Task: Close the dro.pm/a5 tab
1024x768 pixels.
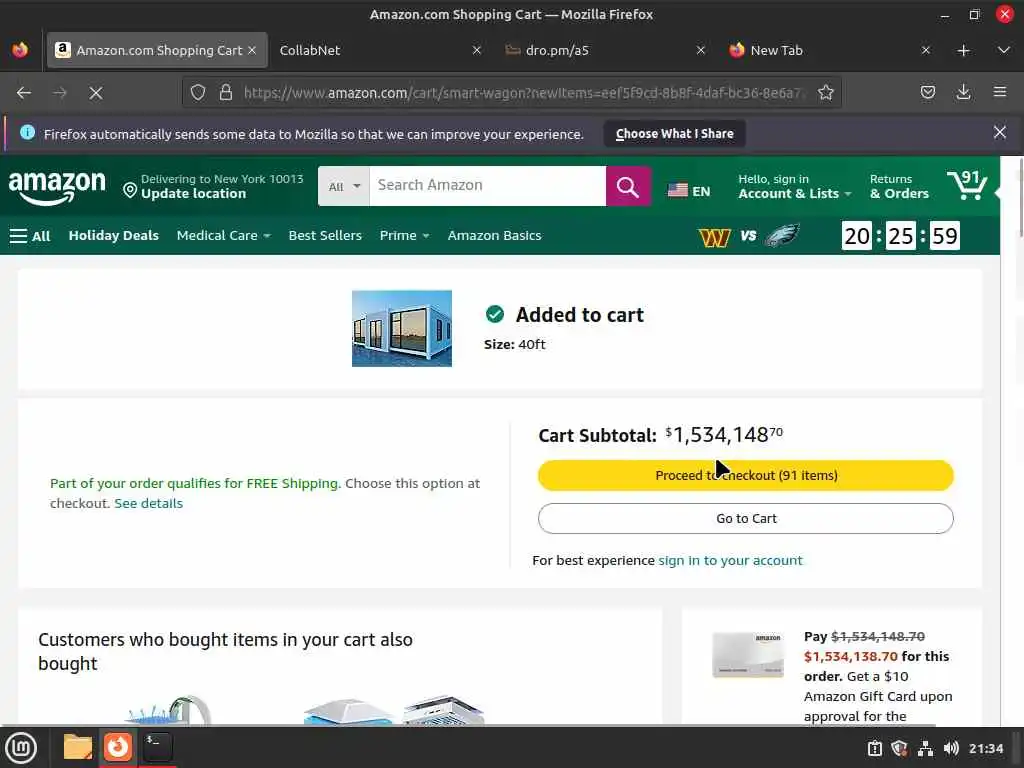Action: 701,50
